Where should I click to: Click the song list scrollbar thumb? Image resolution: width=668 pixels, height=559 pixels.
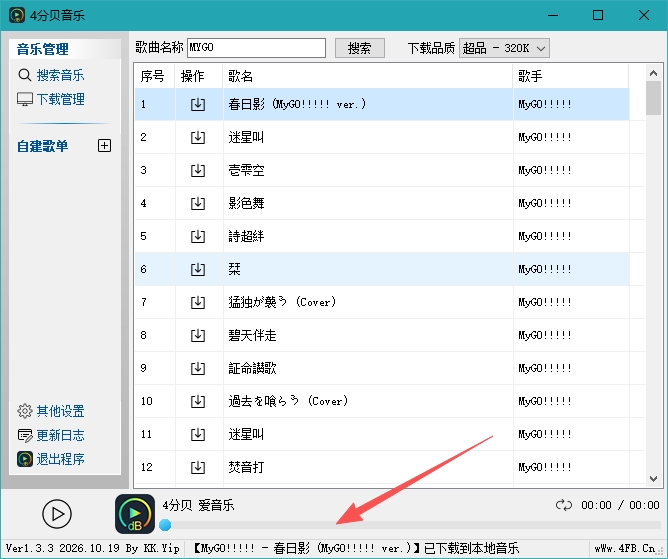pyautogui.click(x=653, y=98)
